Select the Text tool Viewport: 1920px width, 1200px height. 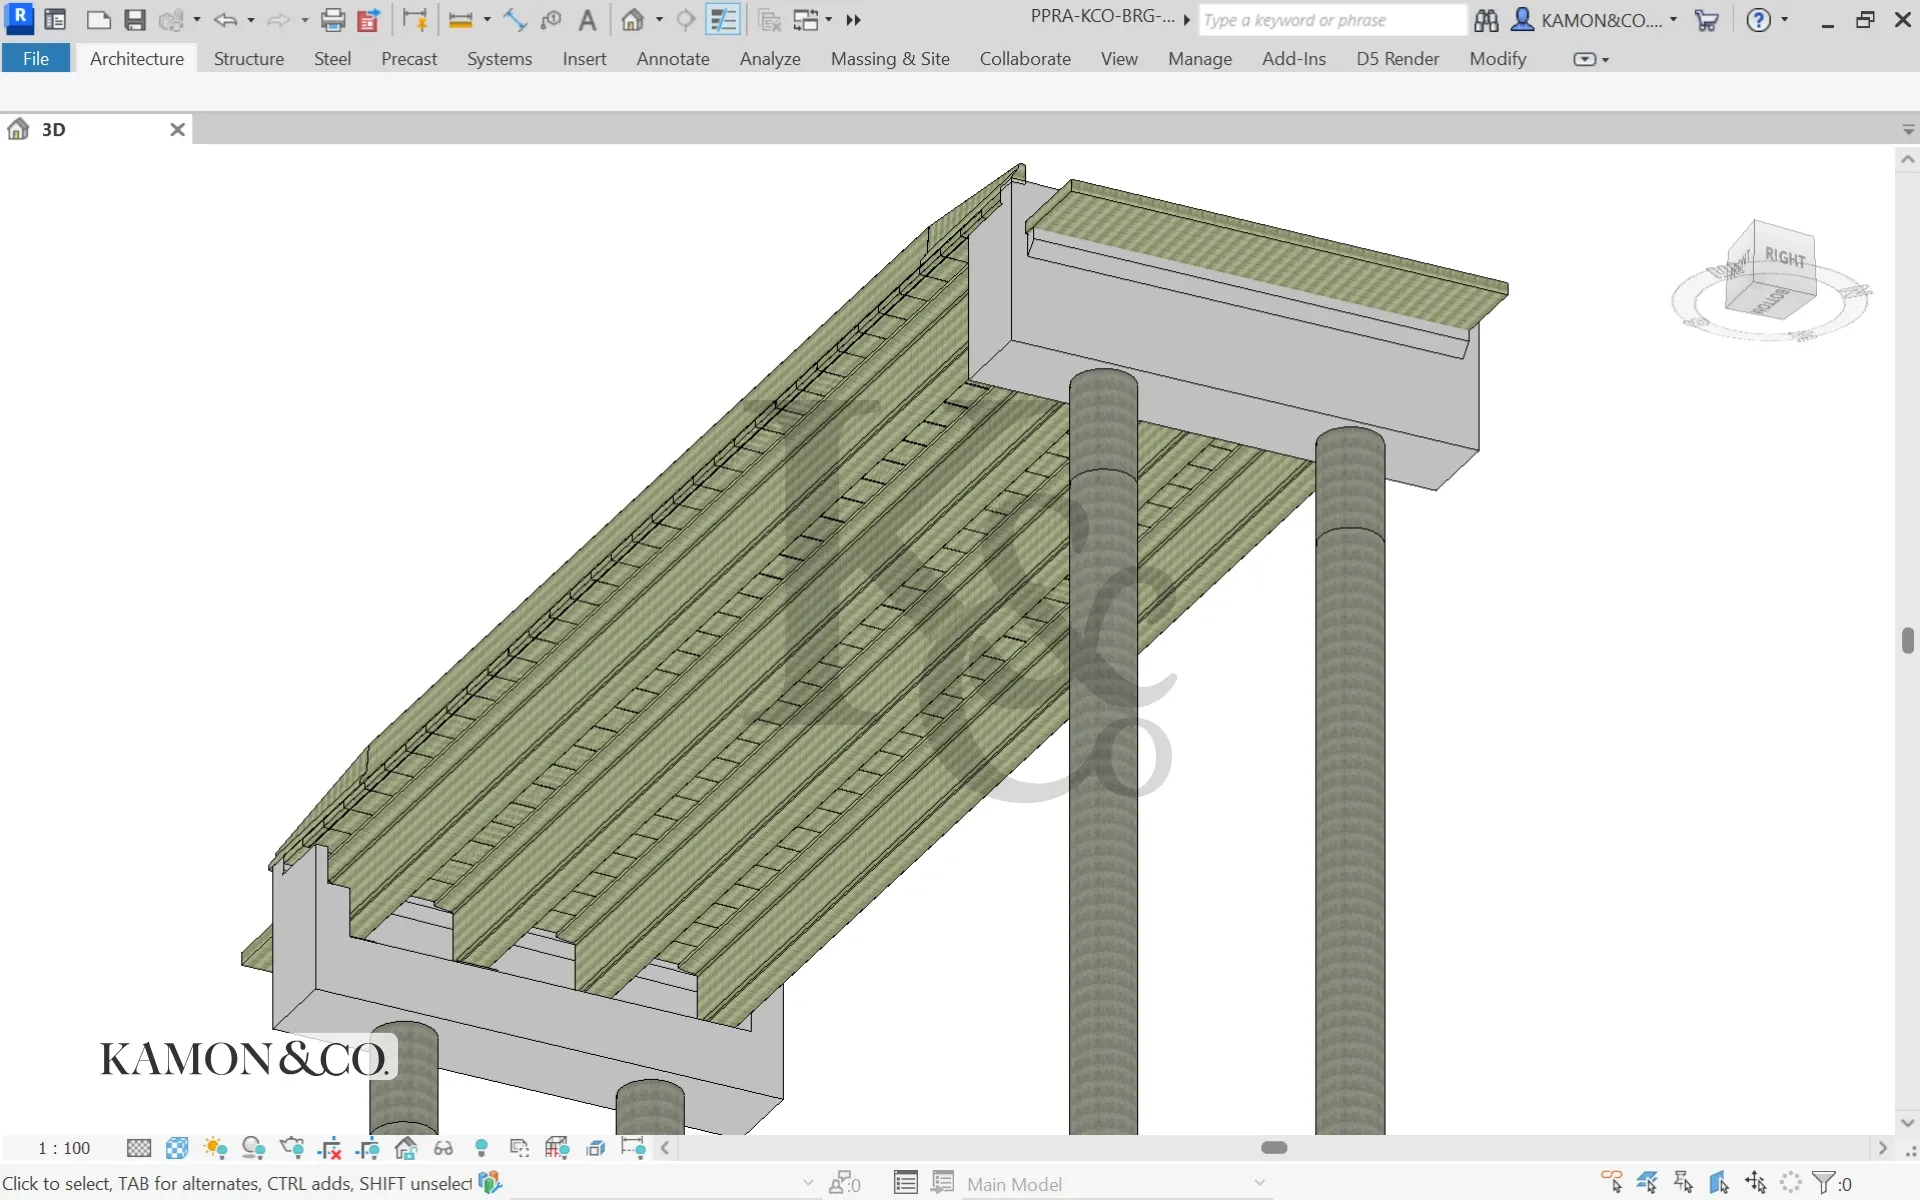point(588,20)
